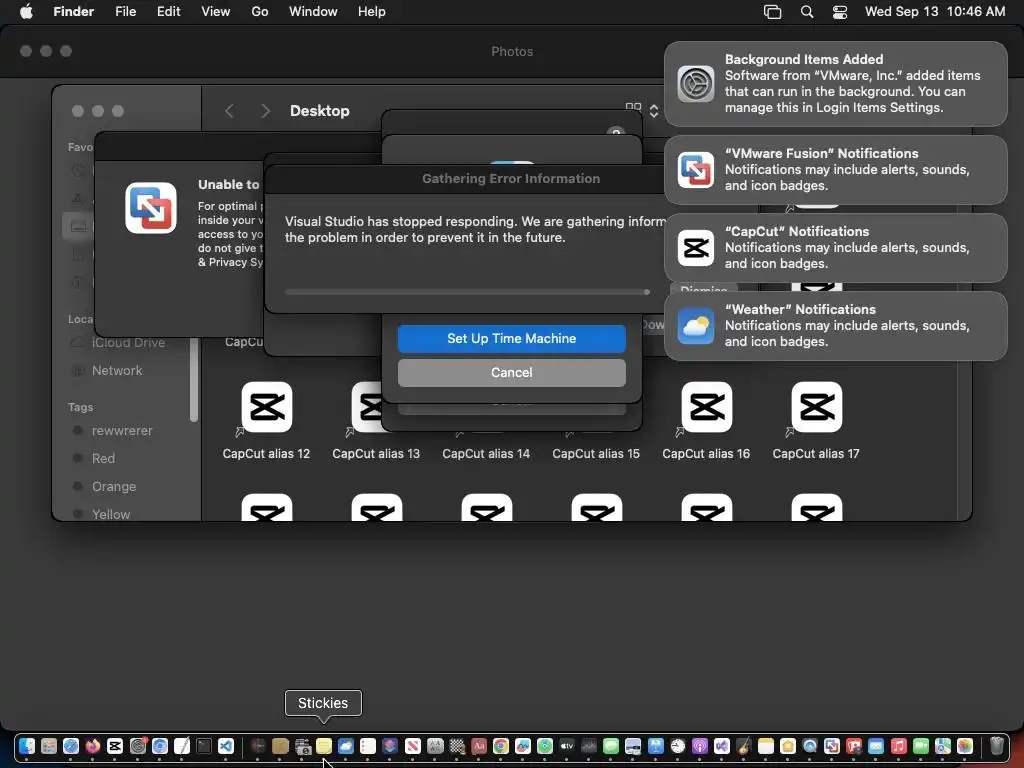Open System Settings from the Dock
This screenshot has width=1024, height=768.
tap(138, 746)
